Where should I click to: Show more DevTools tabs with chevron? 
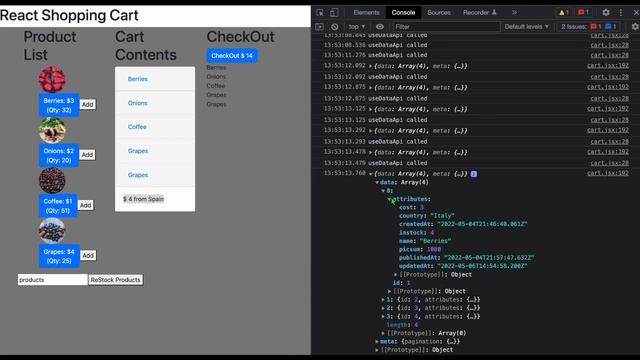coord(514,13)
